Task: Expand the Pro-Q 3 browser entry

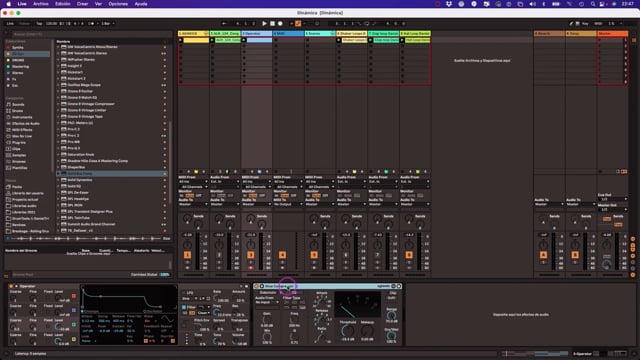Action: [58, 148]
